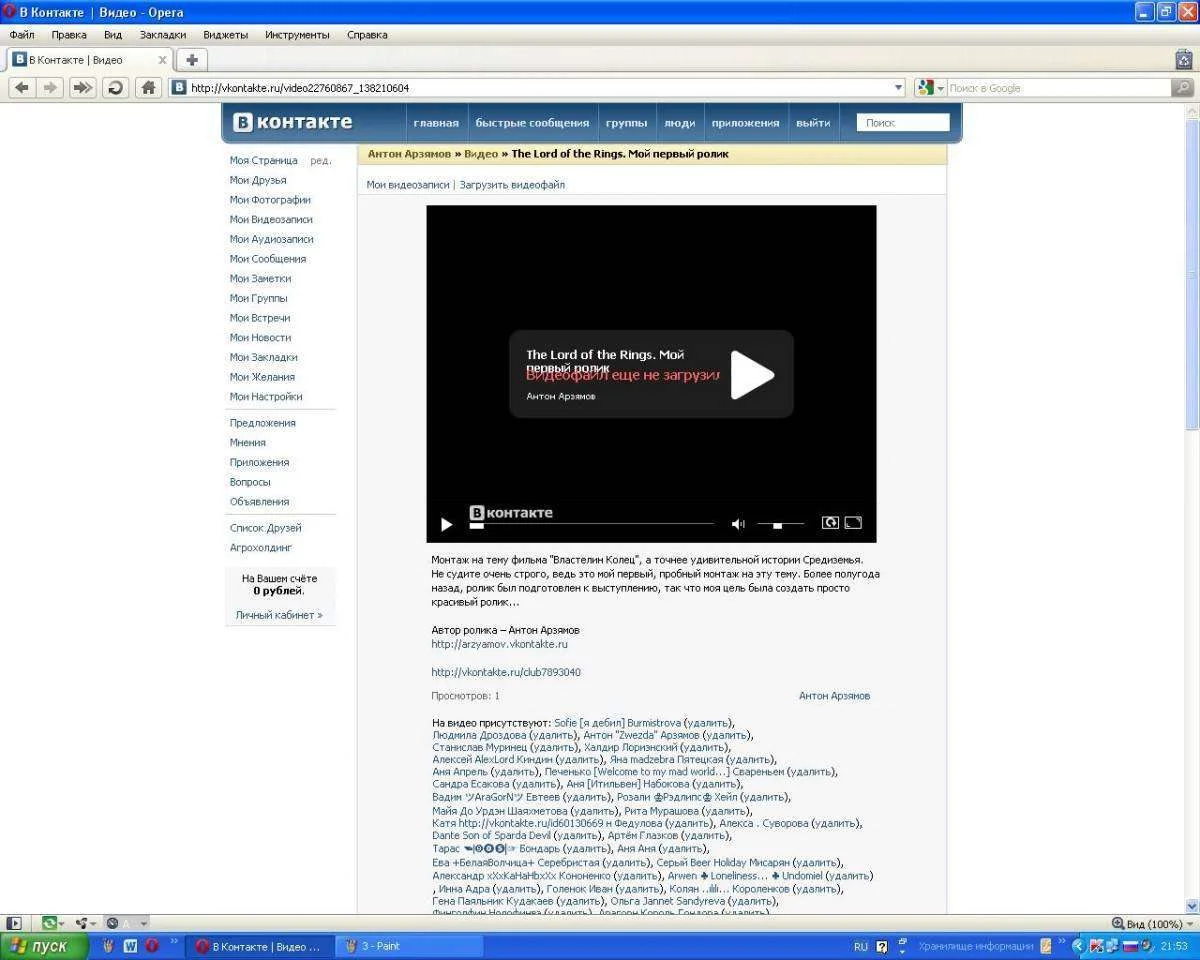This screenshot has width=1200, height=960.
Task: Click the big play button on video overlay
Action: pos(752,375)
